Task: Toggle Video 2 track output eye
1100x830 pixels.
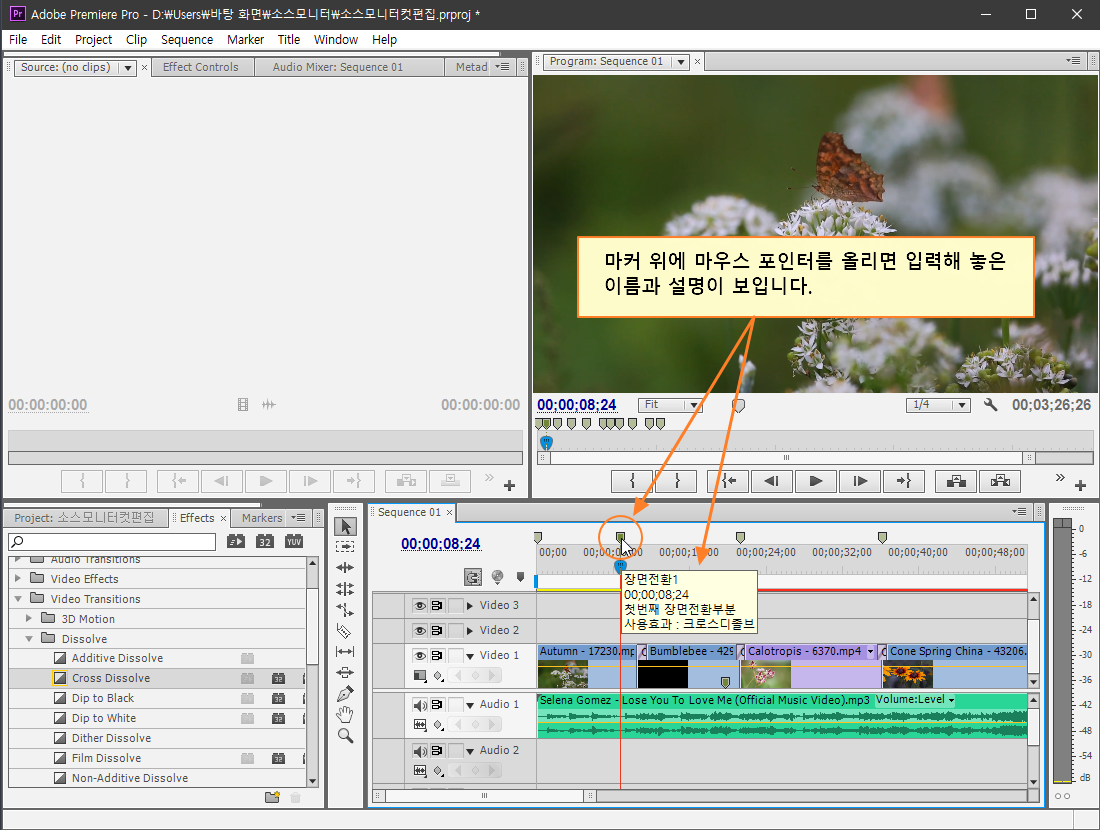Action: (420, 631)
